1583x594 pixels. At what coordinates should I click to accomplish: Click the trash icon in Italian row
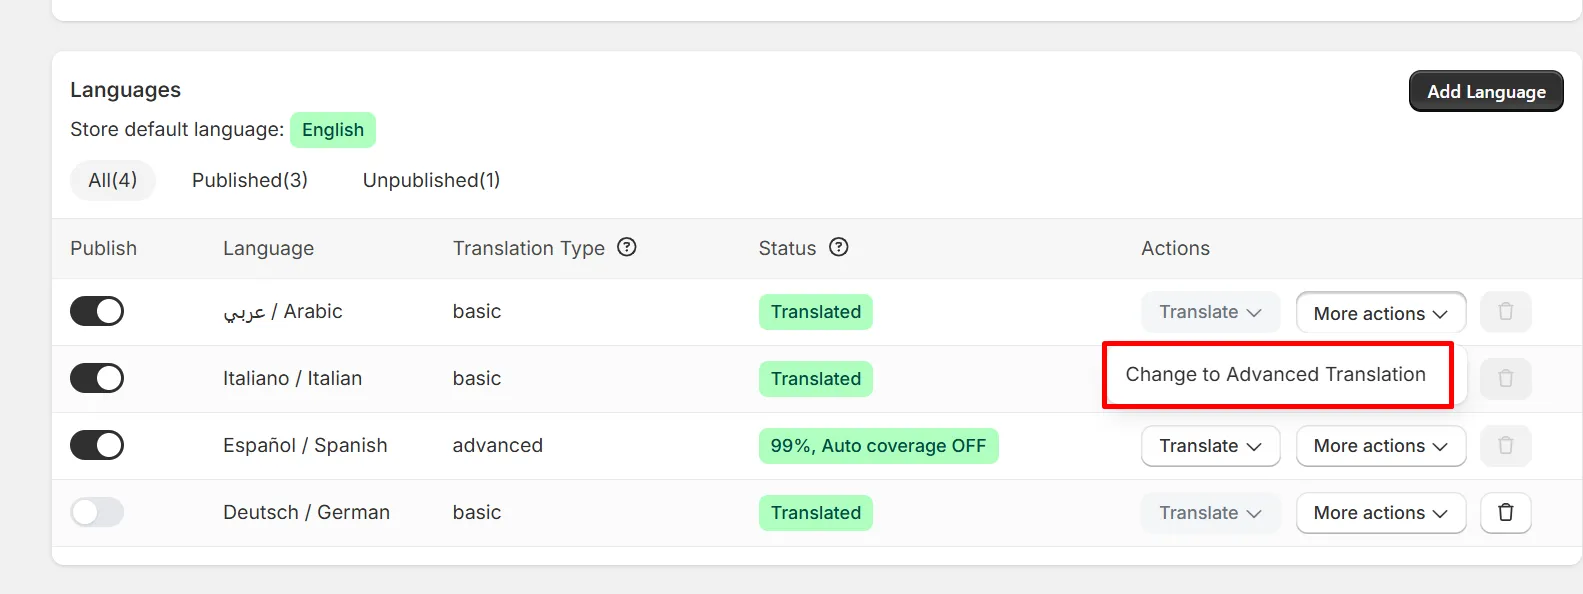coord(1505,379)
